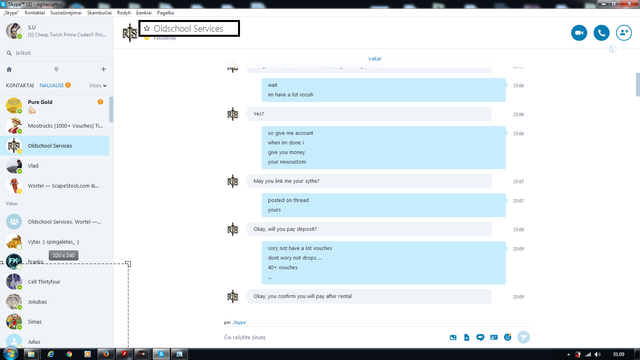The image size is (640, 360).
Task: Open the send-via 'Skype' selector link
Action: (239, 322)
